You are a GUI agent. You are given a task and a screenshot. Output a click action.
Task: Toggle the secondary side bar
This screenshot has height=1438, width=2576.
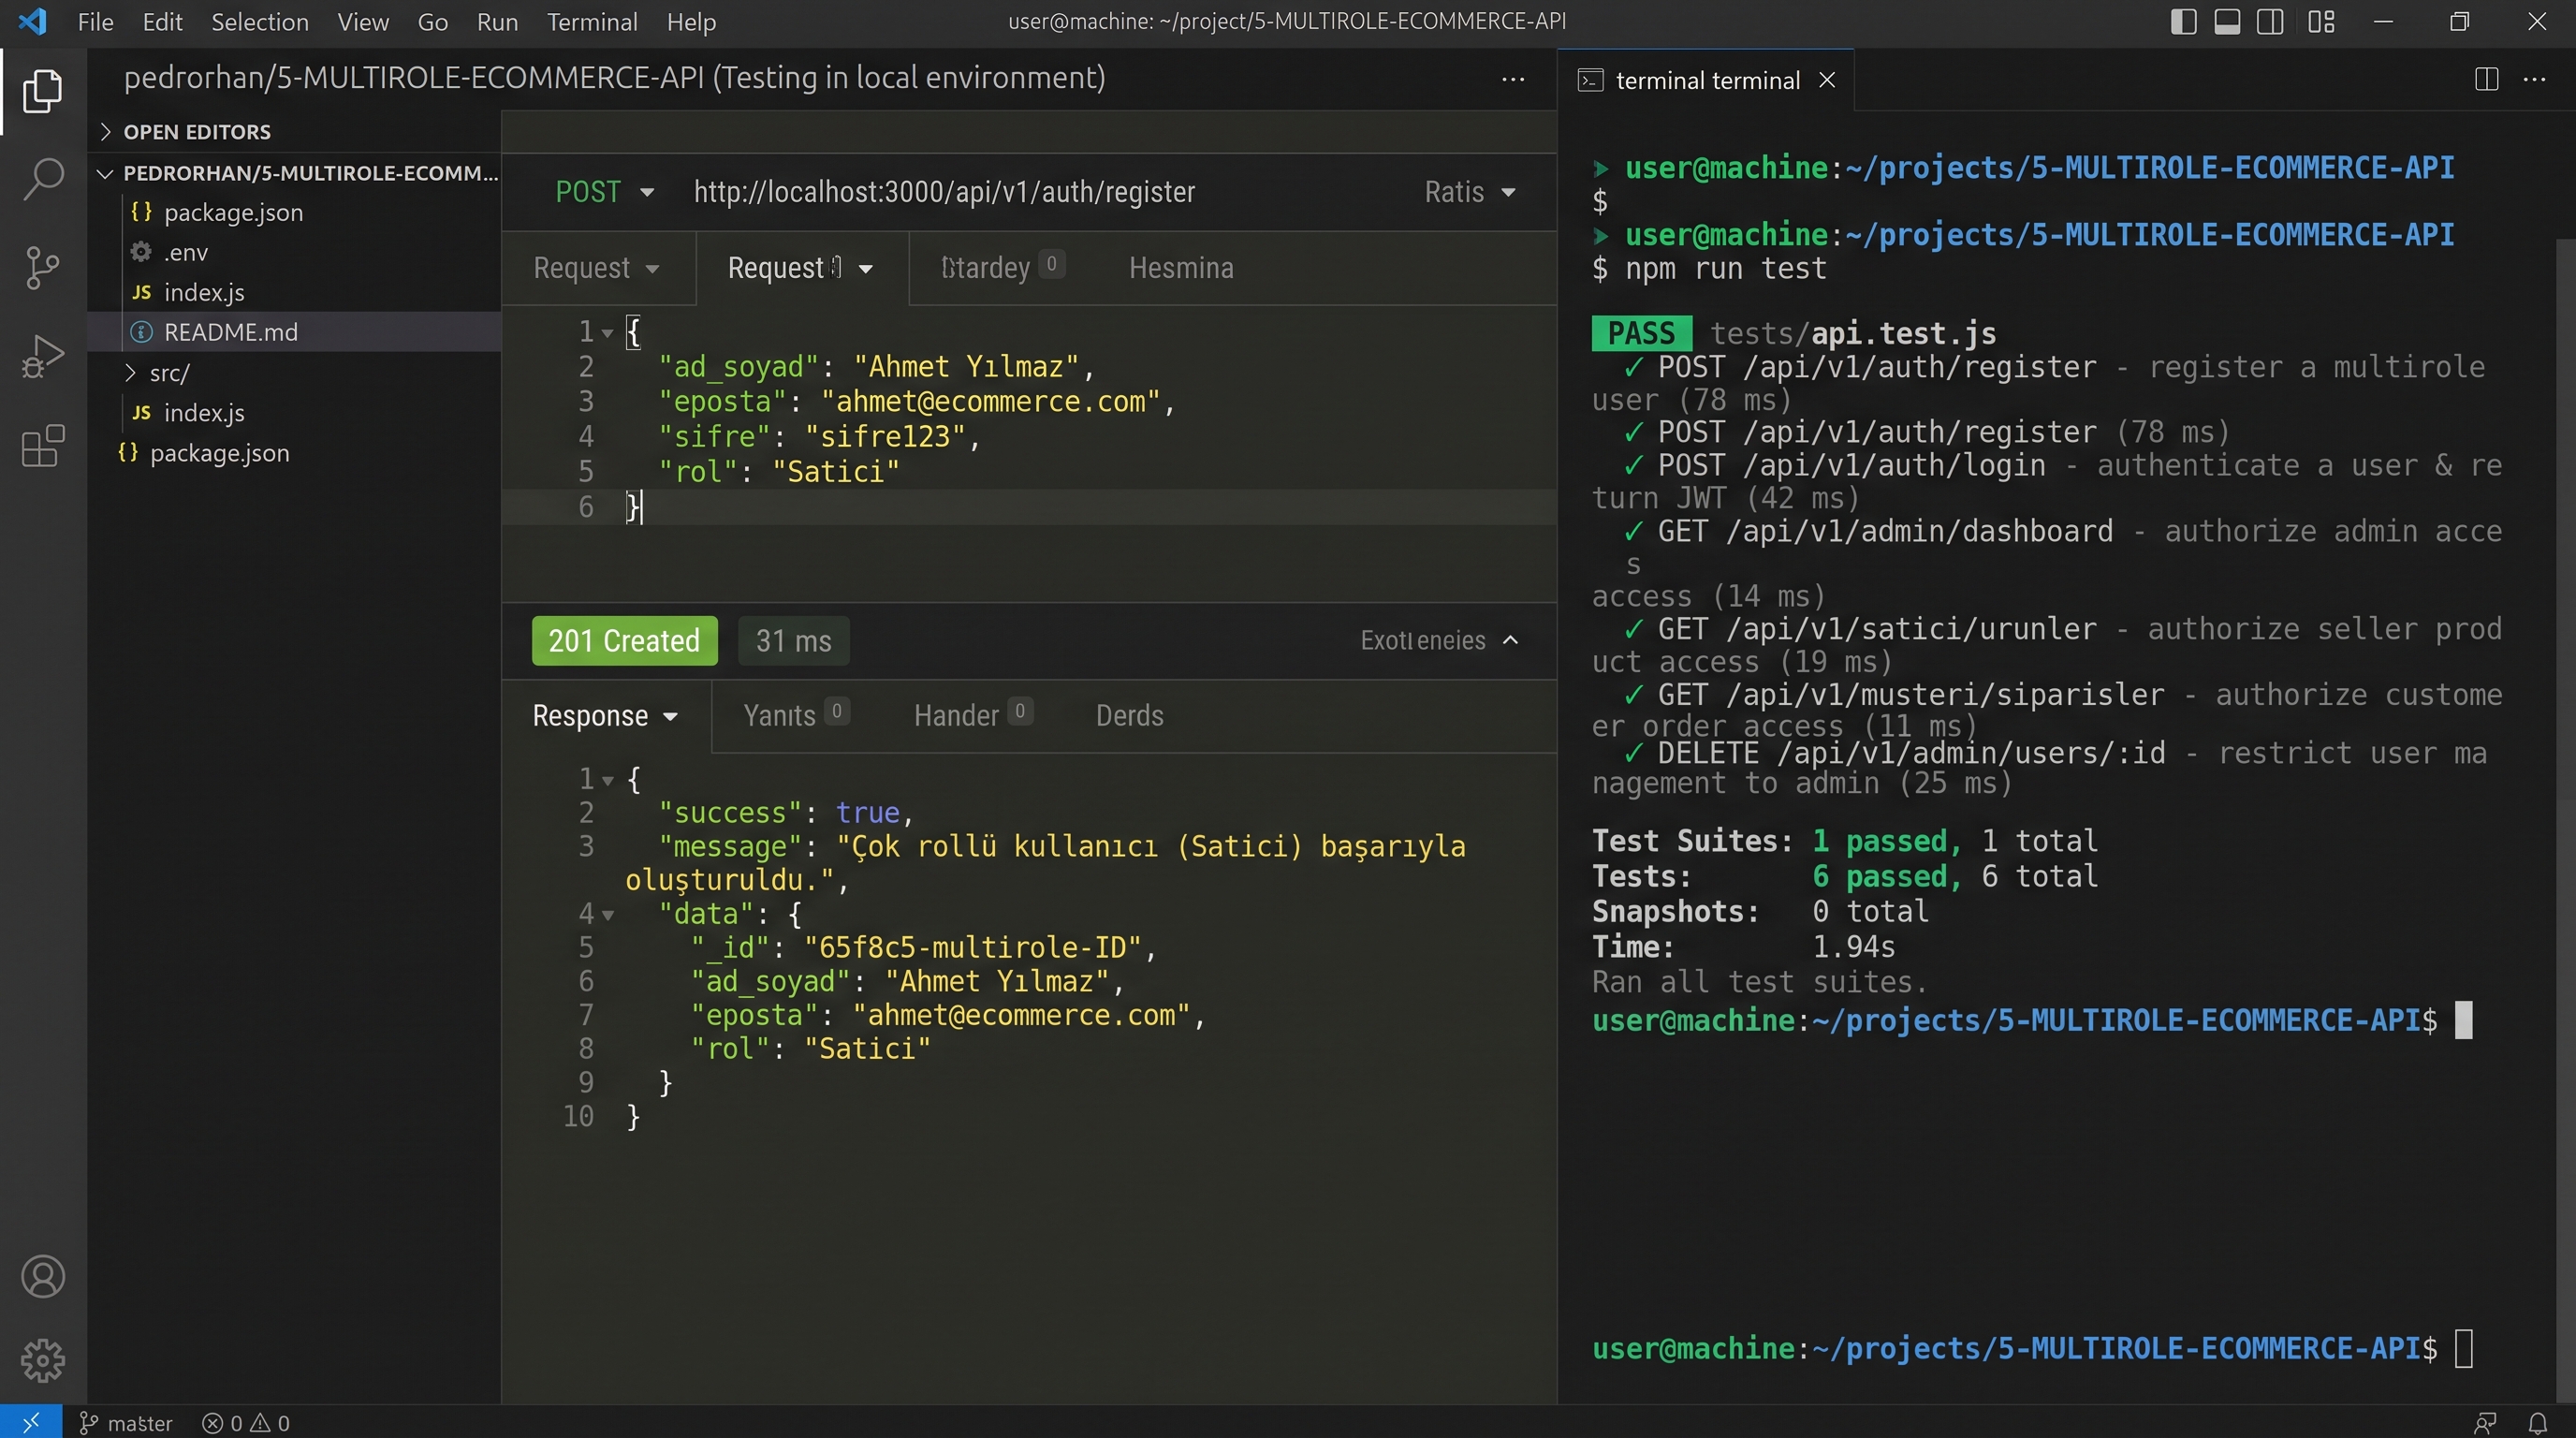2270,22
